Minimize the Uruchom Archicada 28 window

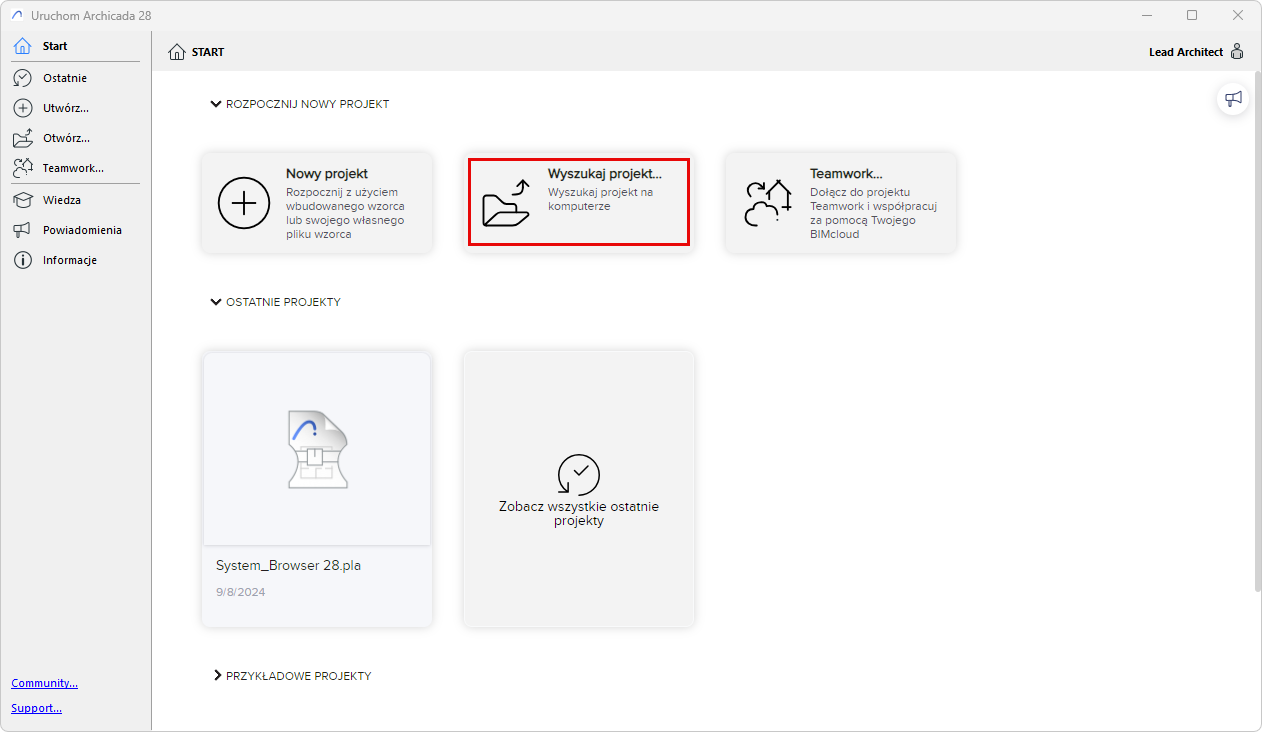tap(1146, 15)
